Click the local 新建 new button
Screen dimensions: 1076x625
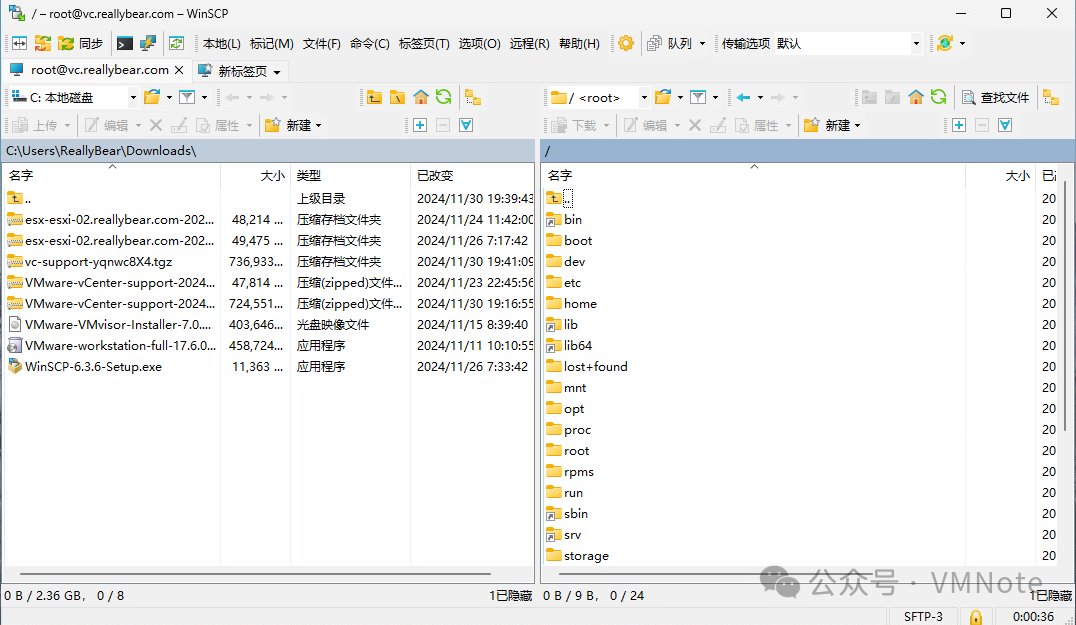289,126
